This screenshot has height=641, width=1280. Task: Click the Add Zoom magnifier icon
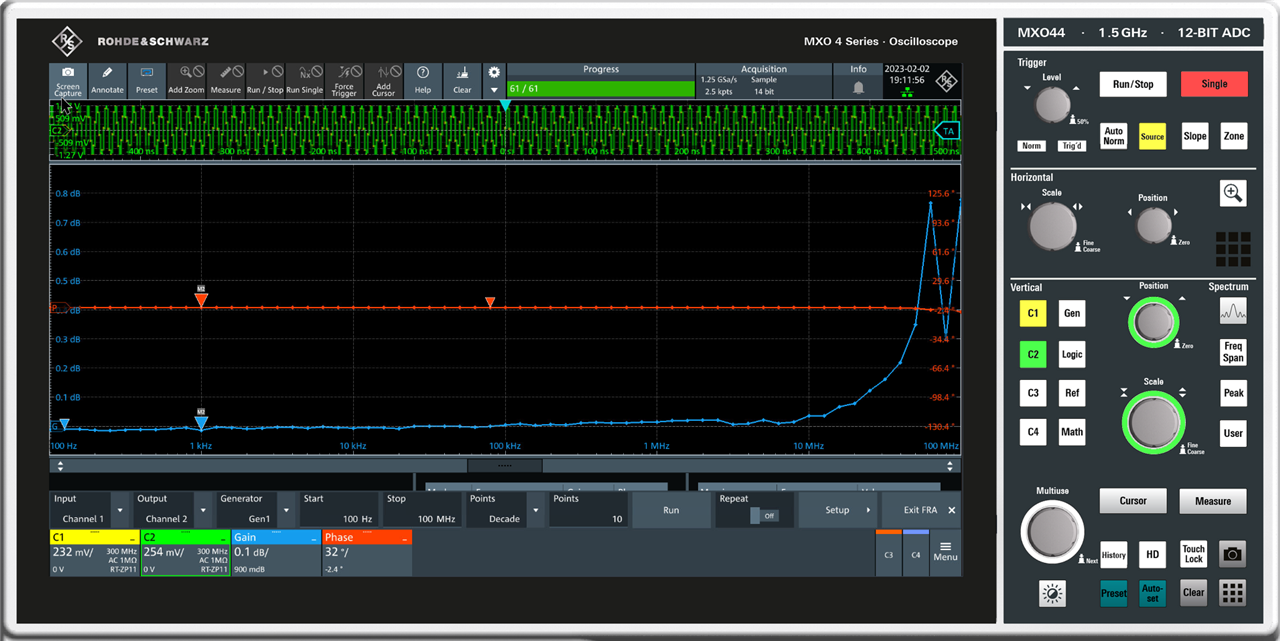186,80
